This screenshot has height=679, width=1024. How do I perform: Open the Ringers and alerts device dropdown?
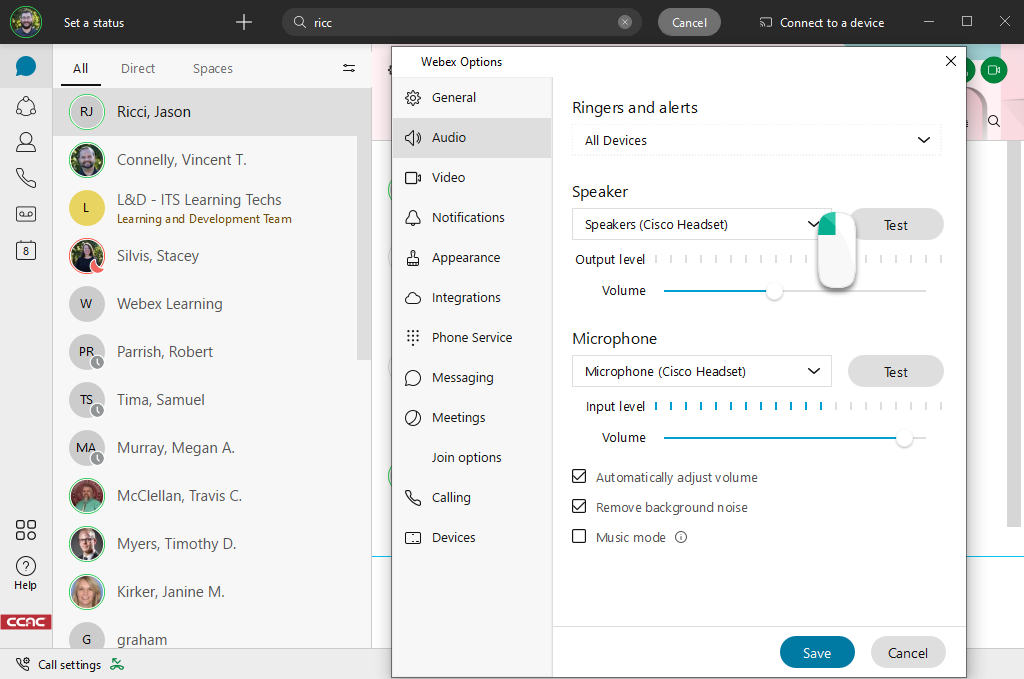point(755,140)
